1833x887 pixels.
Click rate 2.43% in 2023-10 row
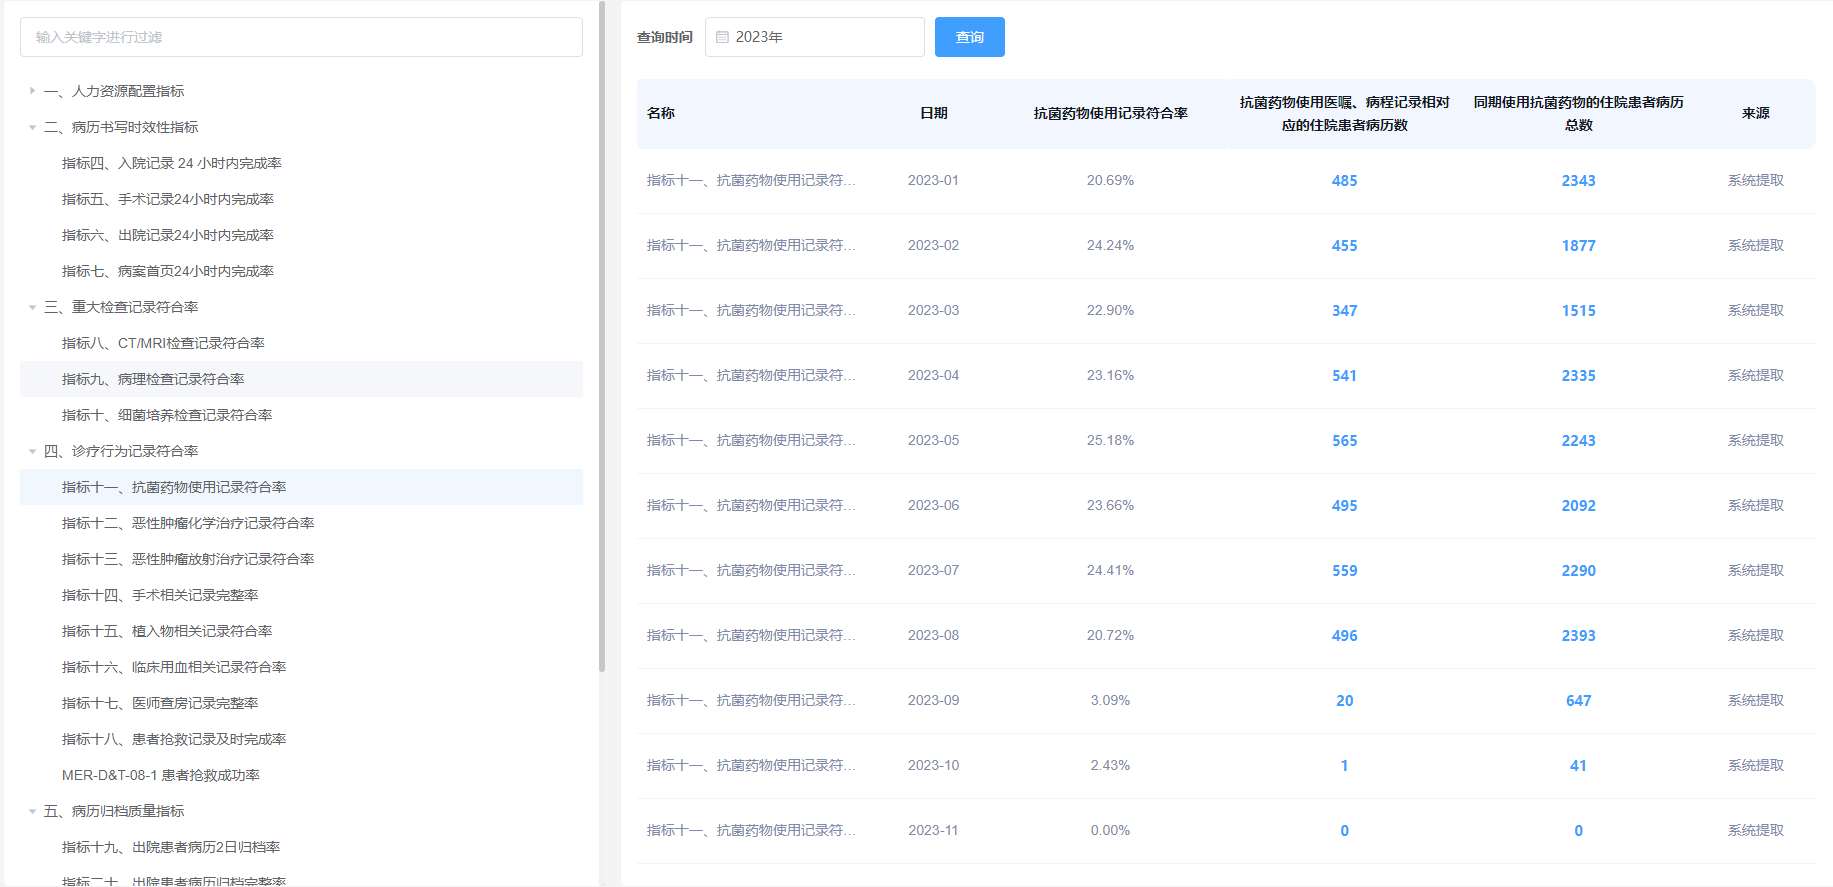[x=1110, y=766]
